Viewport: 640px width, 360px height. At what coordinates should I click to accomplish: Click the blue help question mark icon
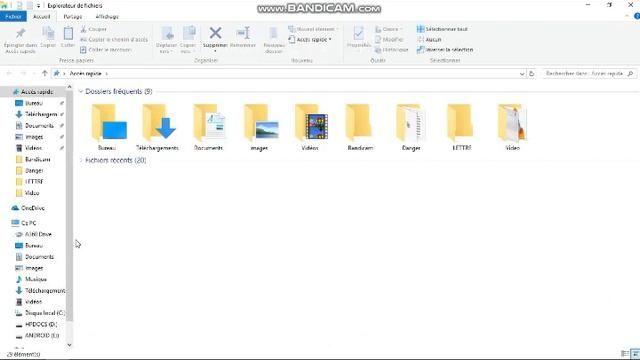pyautogui.click(x=637, y=16)
